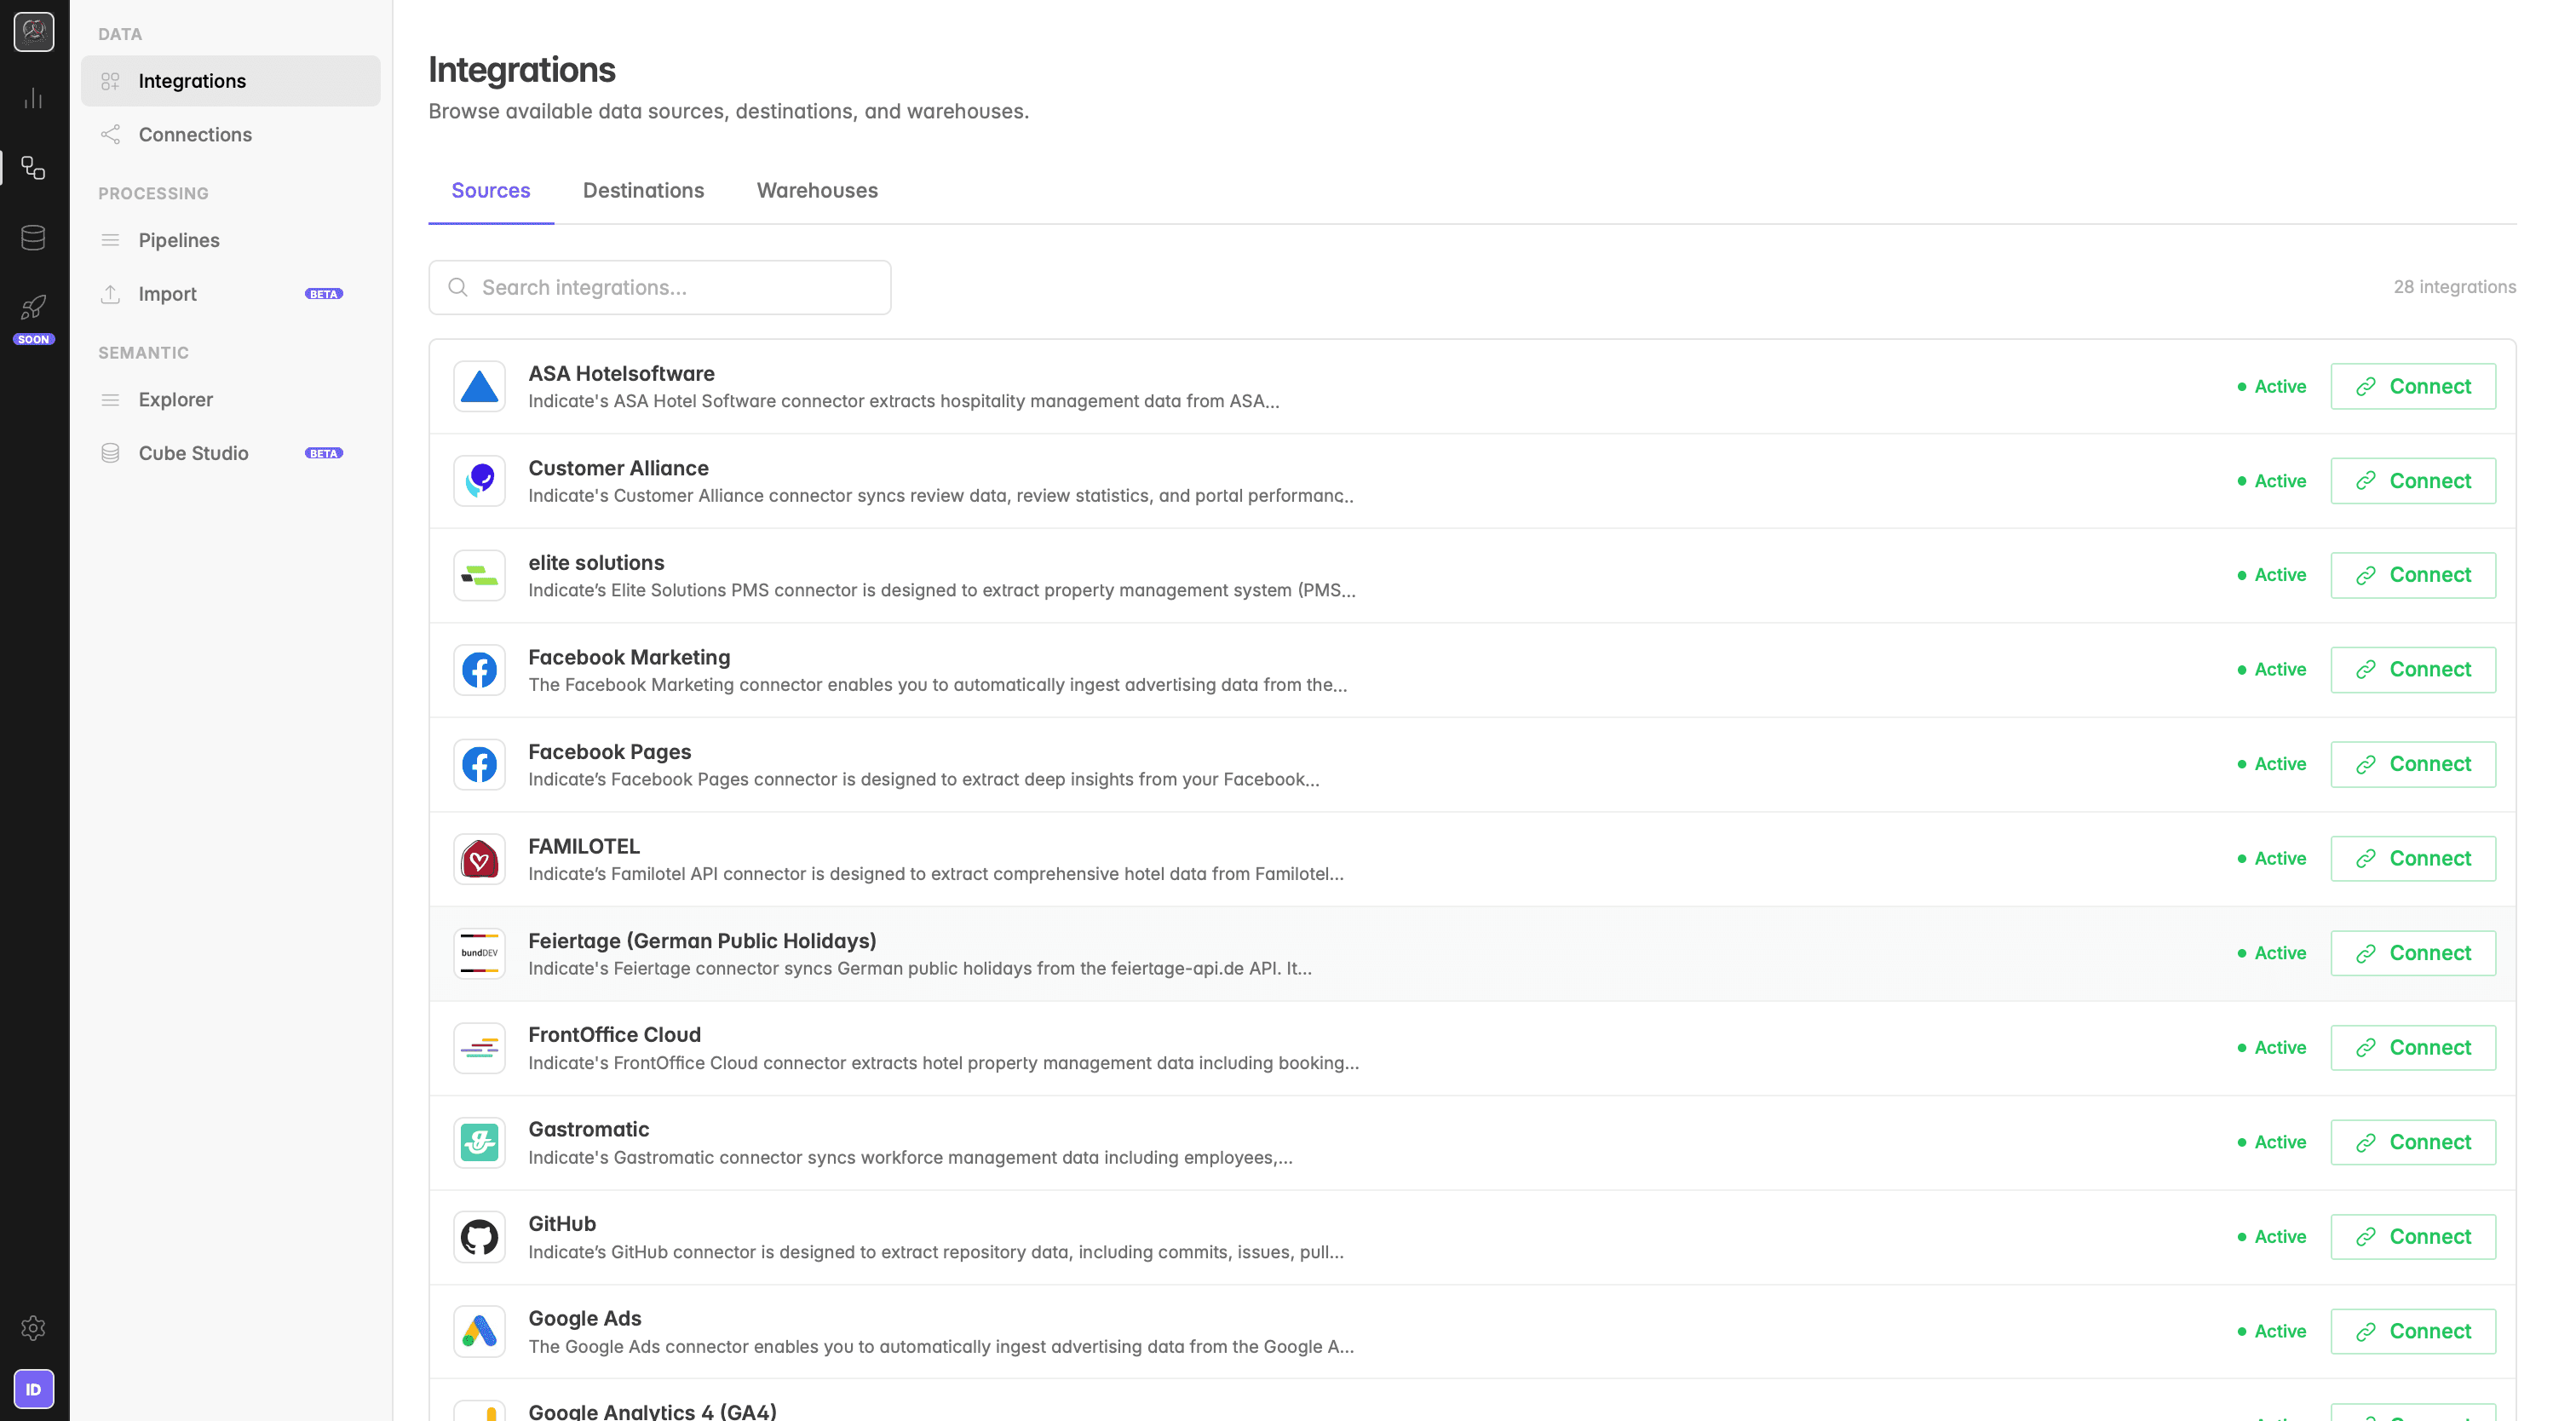
Task: Switch to the Warehouses tab
Action: [817, 190]
